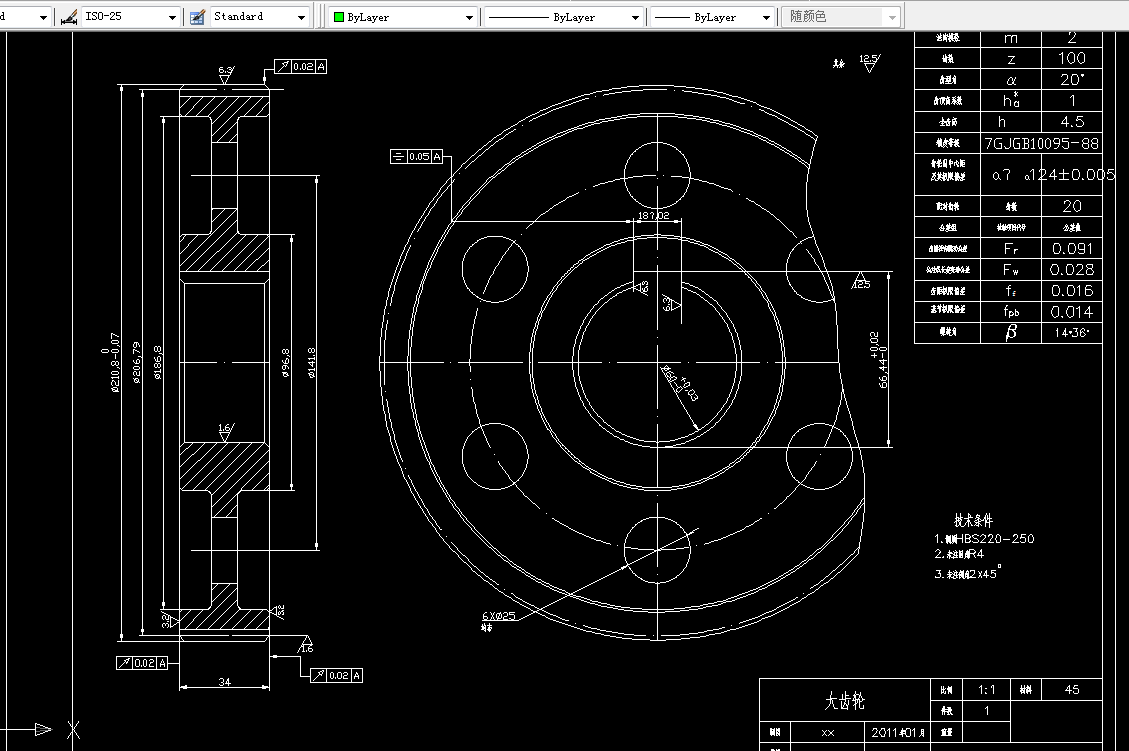Select the HBS220-250 technical note line
This screenshot has height=751, width=1129.
(984, 539)
